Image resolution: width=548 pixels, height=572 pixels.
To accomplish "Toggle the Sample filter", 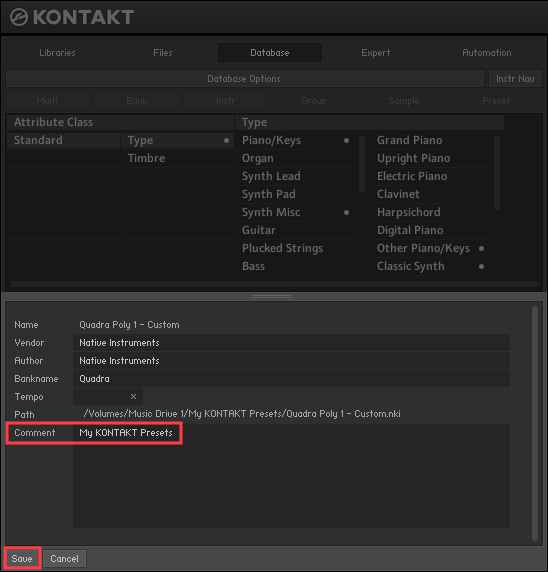I will (x=404, y=100).
